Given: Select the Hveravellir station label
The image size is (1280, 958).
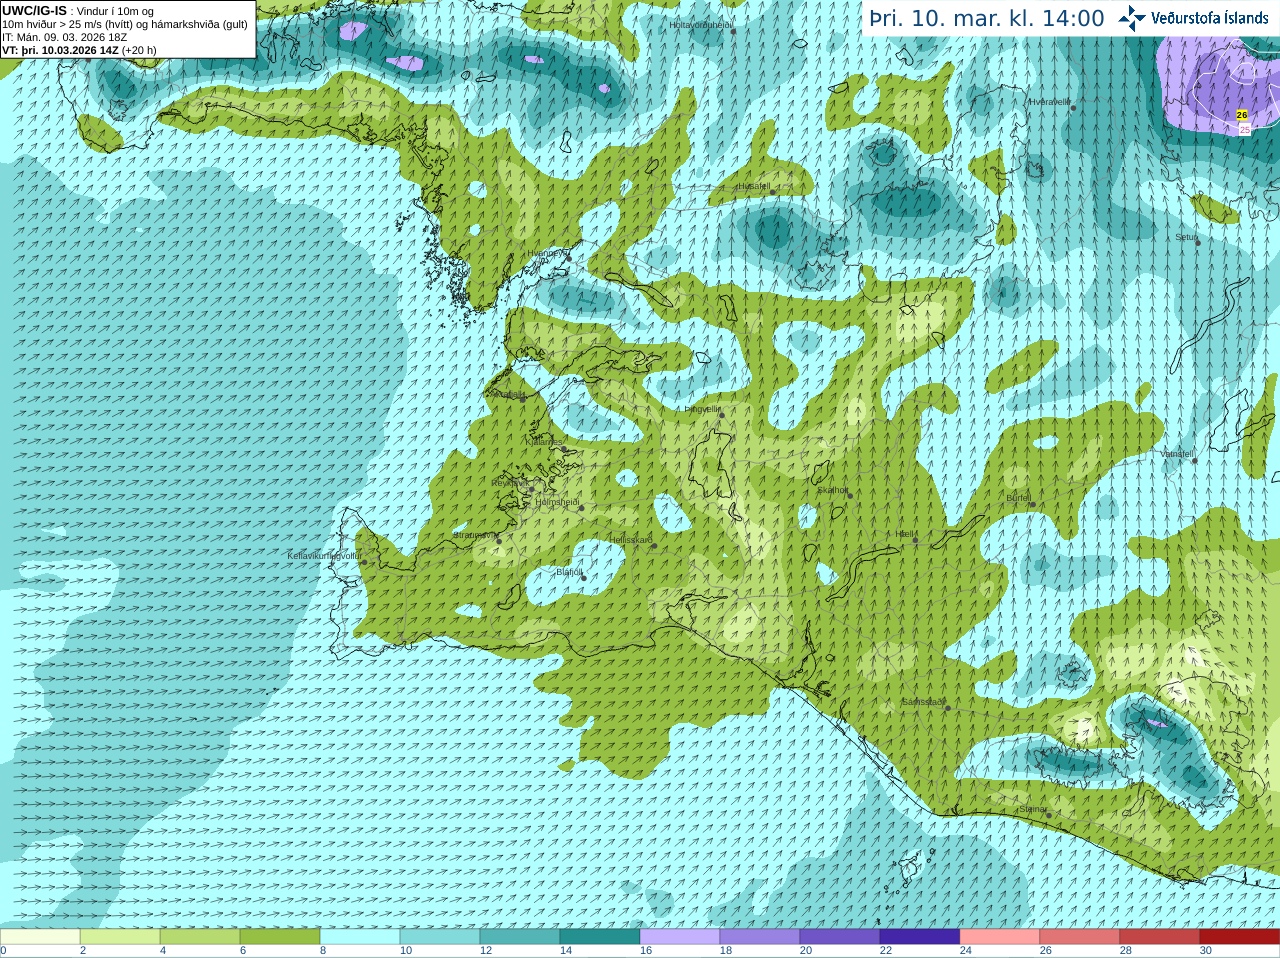Looking at the screenshot, I should [x=1050, y=102].
